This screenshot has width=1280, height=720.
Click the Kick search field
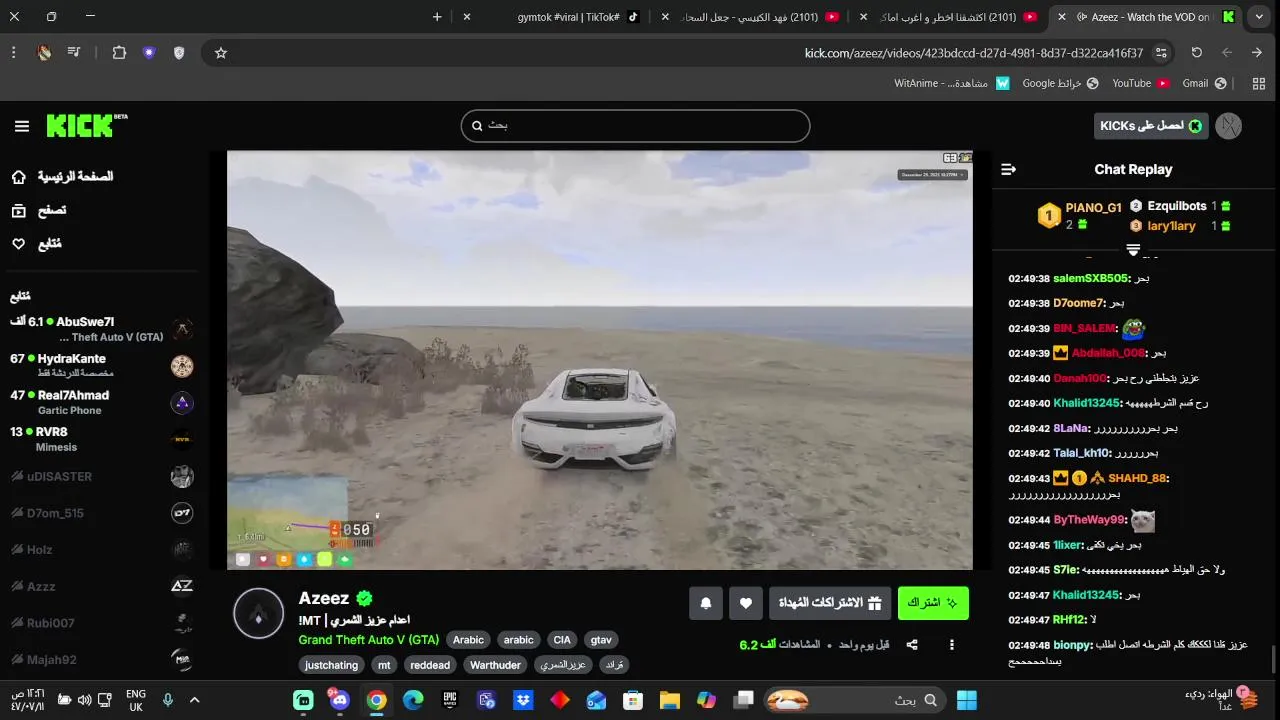tap(635, 126)
